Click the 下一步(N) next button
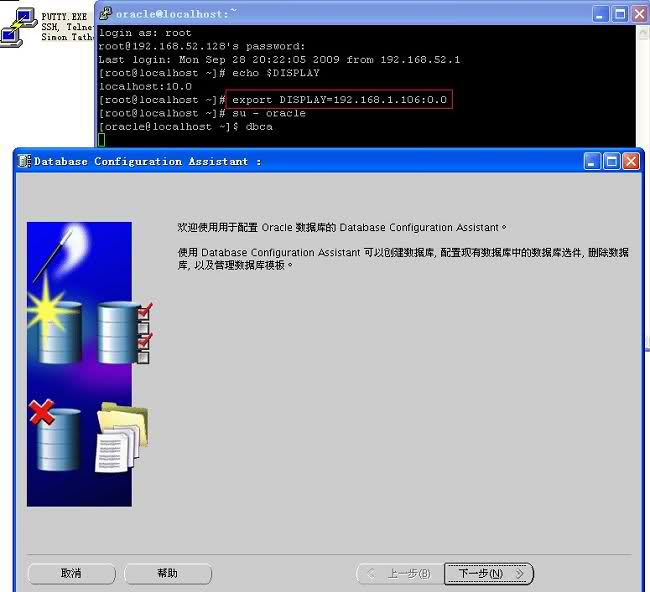The image size is (650, 592). [489, 573]
